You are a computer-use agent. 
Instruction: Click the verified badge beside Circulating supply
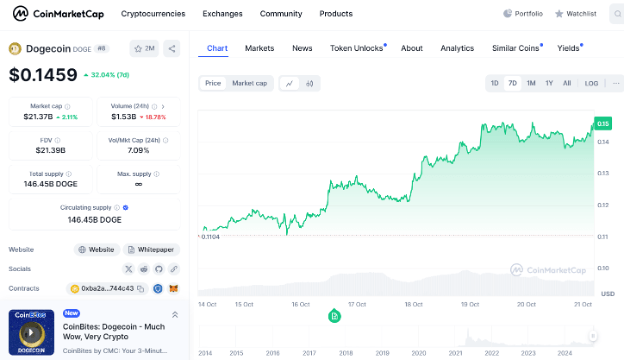pyautogui.click(x=125, y=208)
